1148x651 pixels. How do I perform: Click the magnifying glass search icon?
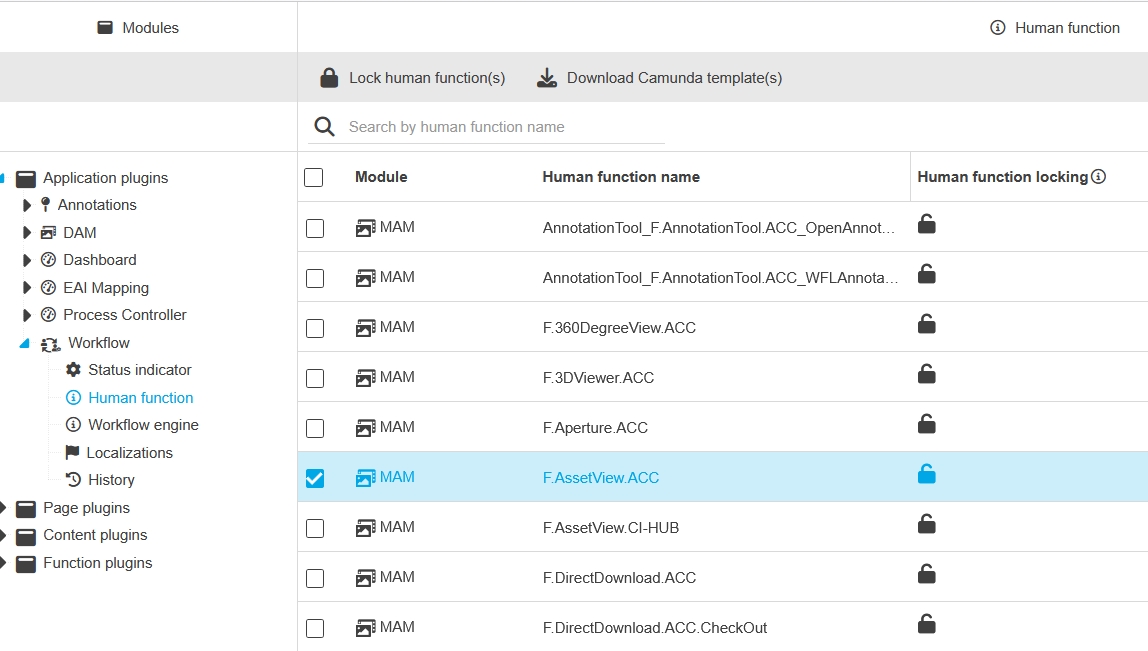click(324, 127)
